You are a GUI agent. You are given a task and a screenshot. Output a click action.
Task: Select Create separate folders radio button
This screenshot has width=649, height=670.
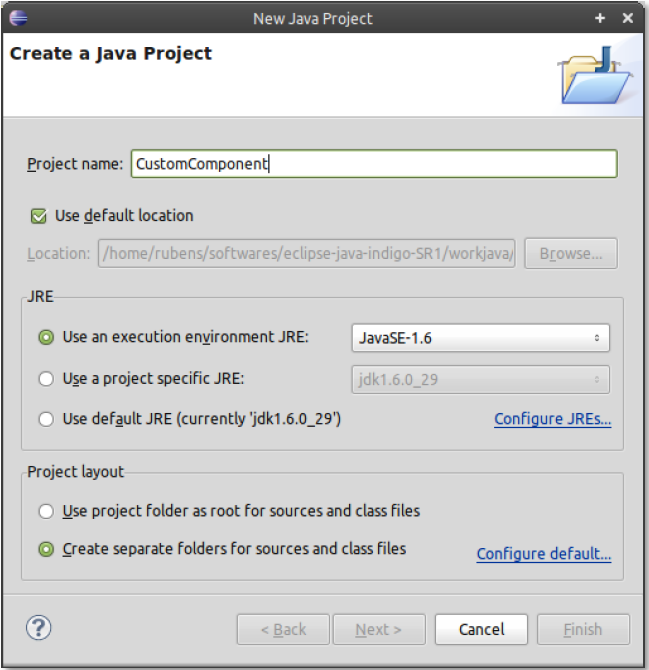tap(46, 549)
